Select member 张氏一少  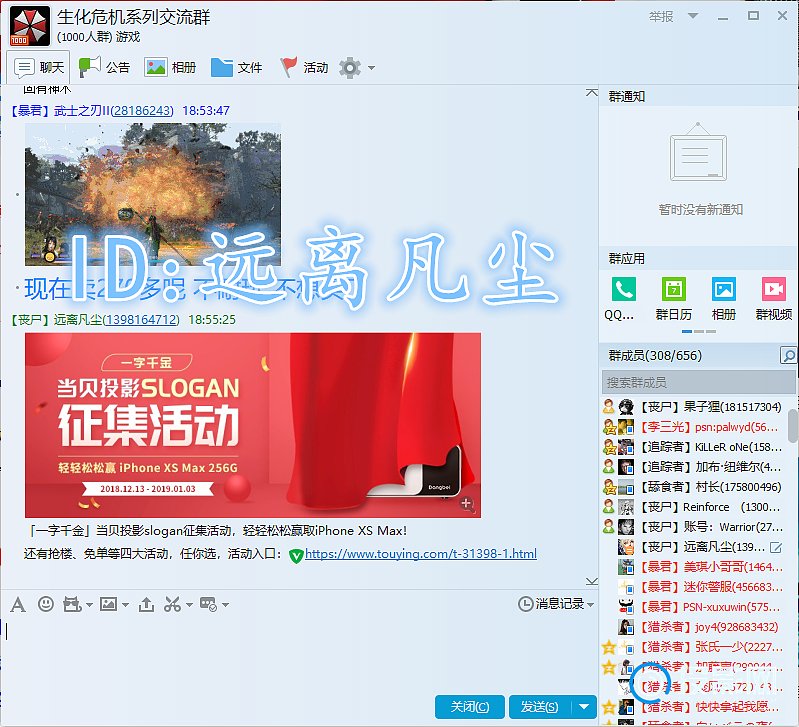[x=693, y=647]
